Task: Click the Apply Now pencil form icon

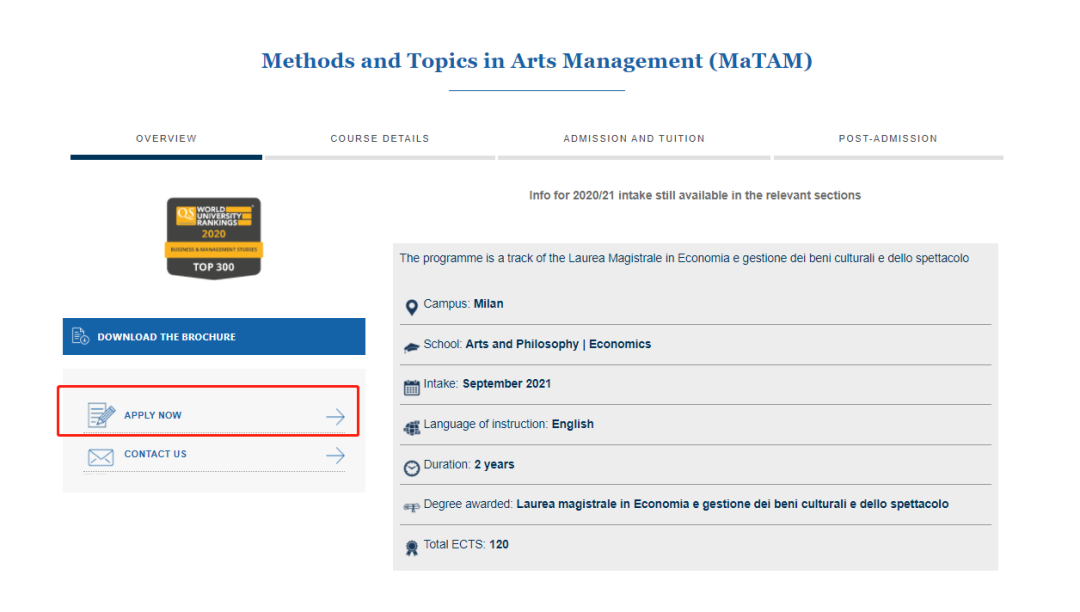Action: (x=101, y=415)
